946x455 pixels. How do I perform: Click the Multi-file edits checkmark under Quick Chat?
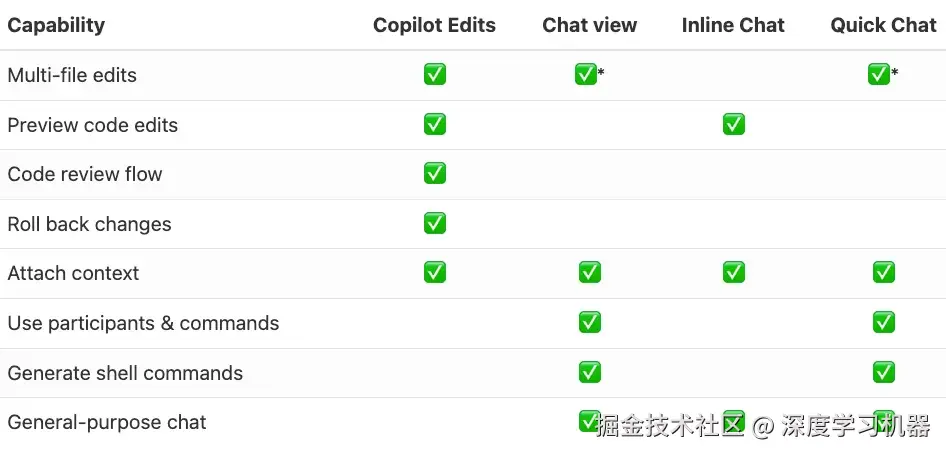click(878, 74)
